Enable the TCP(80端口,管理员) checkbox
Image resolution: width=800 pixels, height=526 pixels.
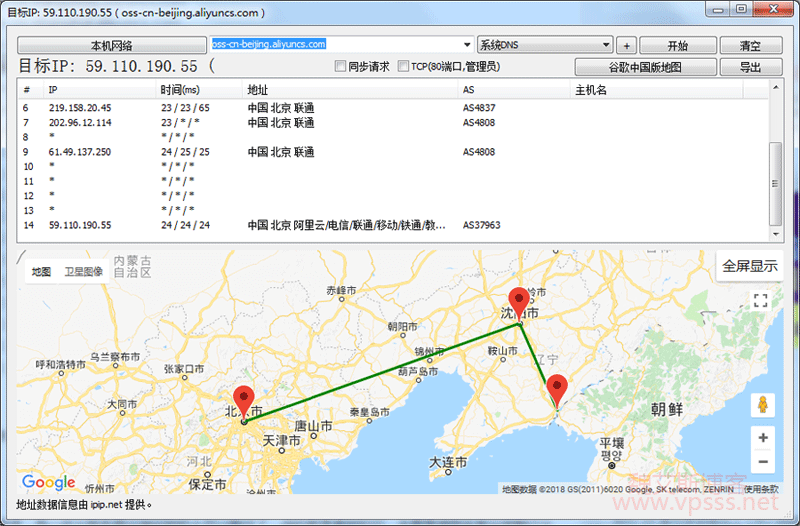click(404, 66)
